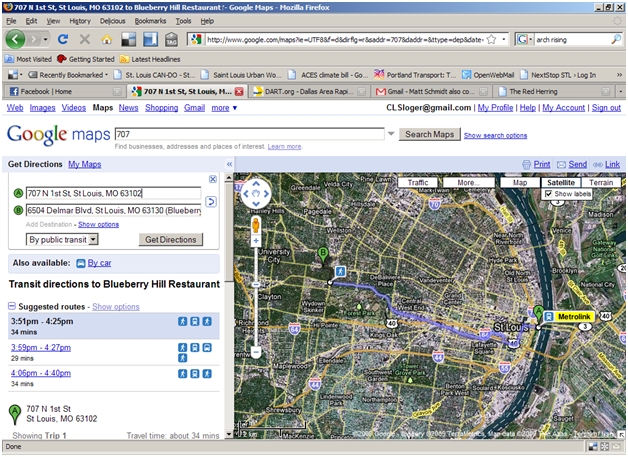Click green marker A on map
Screen dimensions: 628x457
539,314
